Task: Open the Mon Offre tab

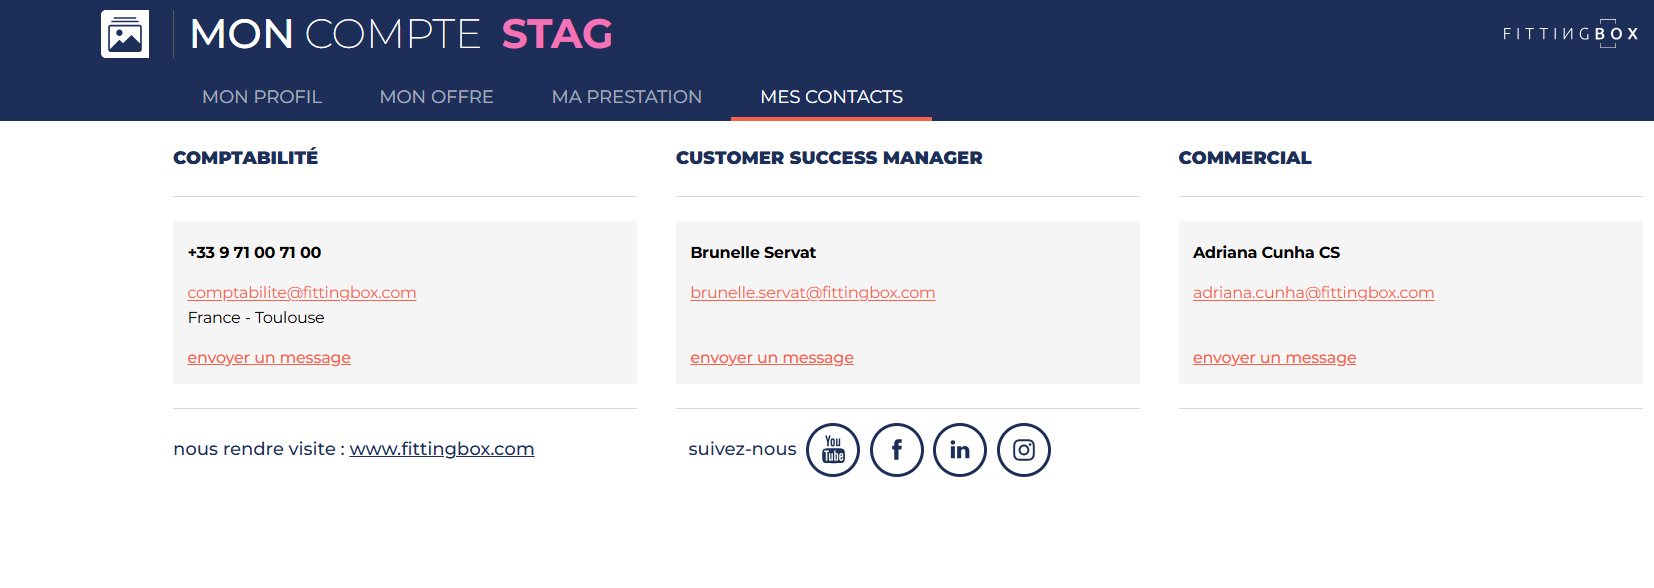Action: point(436,97)
